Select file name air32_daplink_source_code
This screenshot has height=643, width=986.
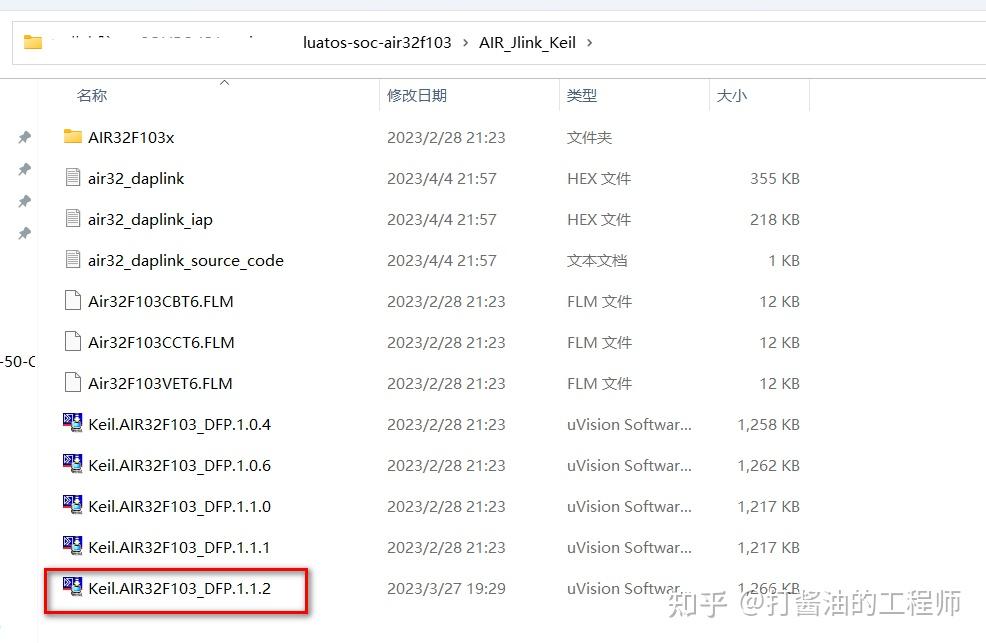(186, 260)
